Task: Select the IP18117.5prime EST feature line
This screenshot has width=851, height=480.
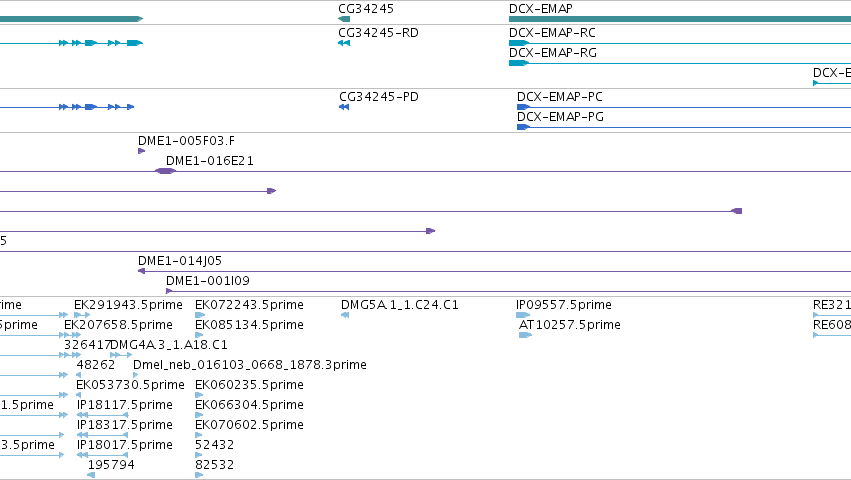Action: tap(103, 415)
